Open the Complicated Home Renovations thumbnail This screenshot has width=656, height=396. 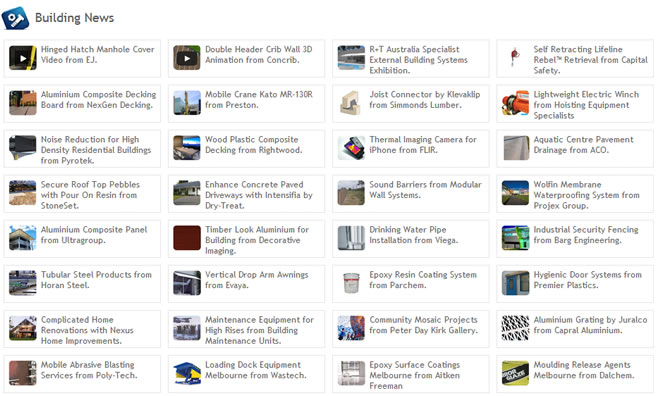tap(23, 328)
